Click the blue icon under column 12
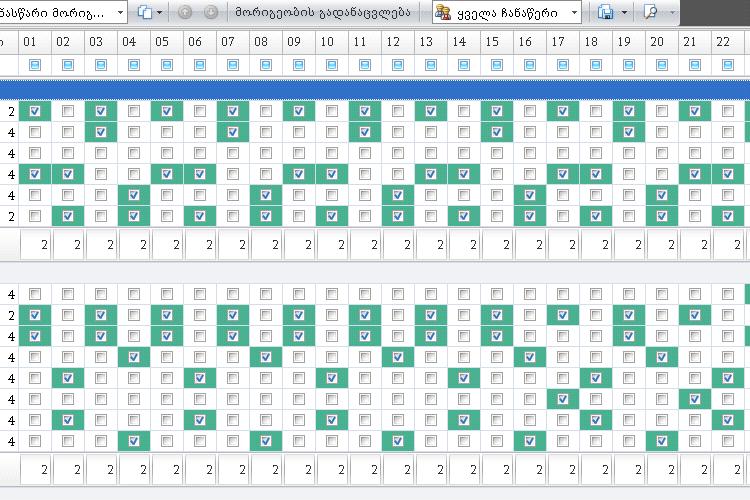This screenshot has height=500, width=750. (x=398, y=65)
